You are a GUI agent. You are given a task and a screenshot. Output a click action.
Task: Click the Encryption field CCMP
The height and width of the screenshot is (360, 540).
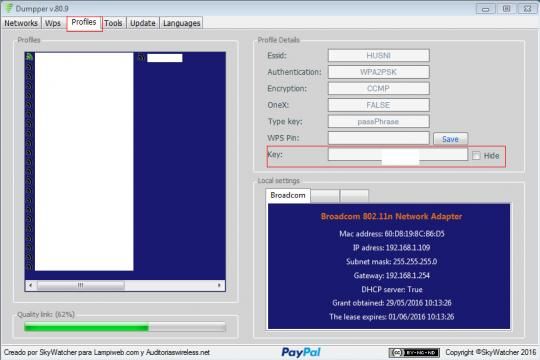coord(378,89)
